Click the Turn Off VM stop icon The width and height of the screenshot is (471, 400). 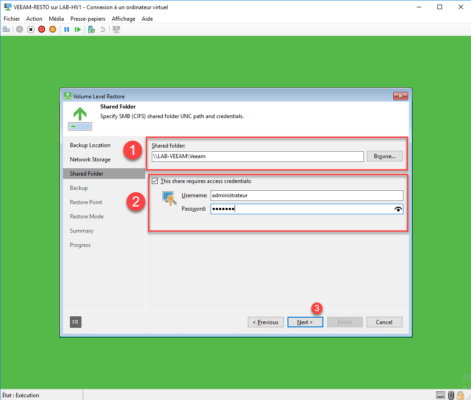(31, 30)
